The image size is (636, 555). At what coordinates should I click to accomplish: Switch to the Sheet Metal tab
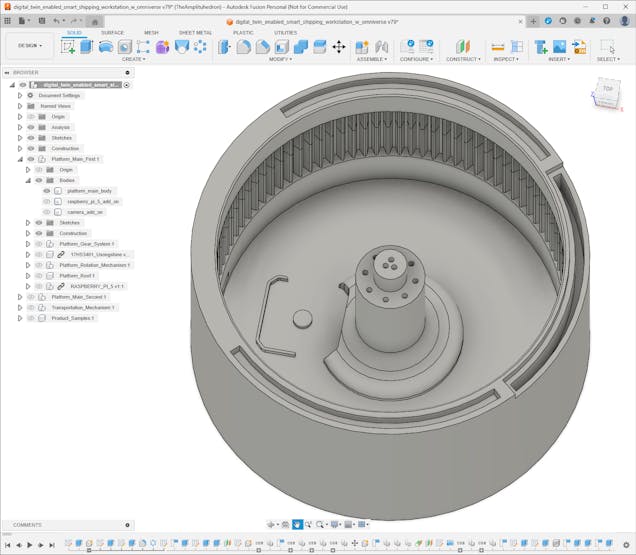pos(195,32)
